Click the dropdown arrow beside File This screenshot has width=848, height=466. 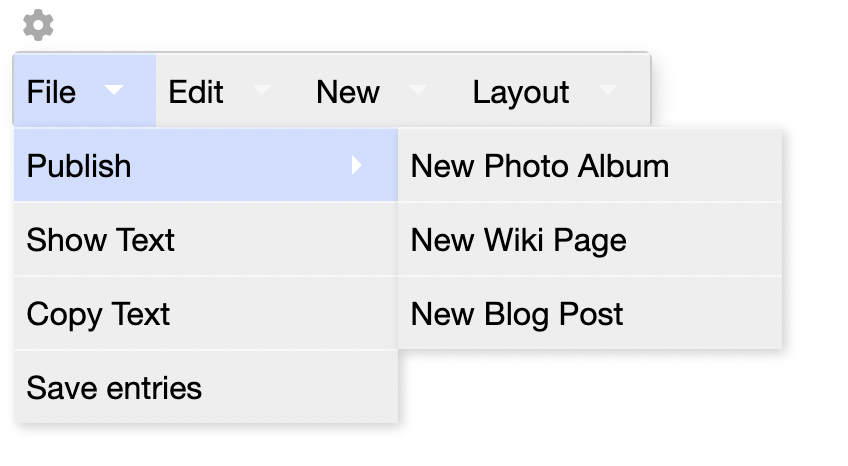pos(115,90)
